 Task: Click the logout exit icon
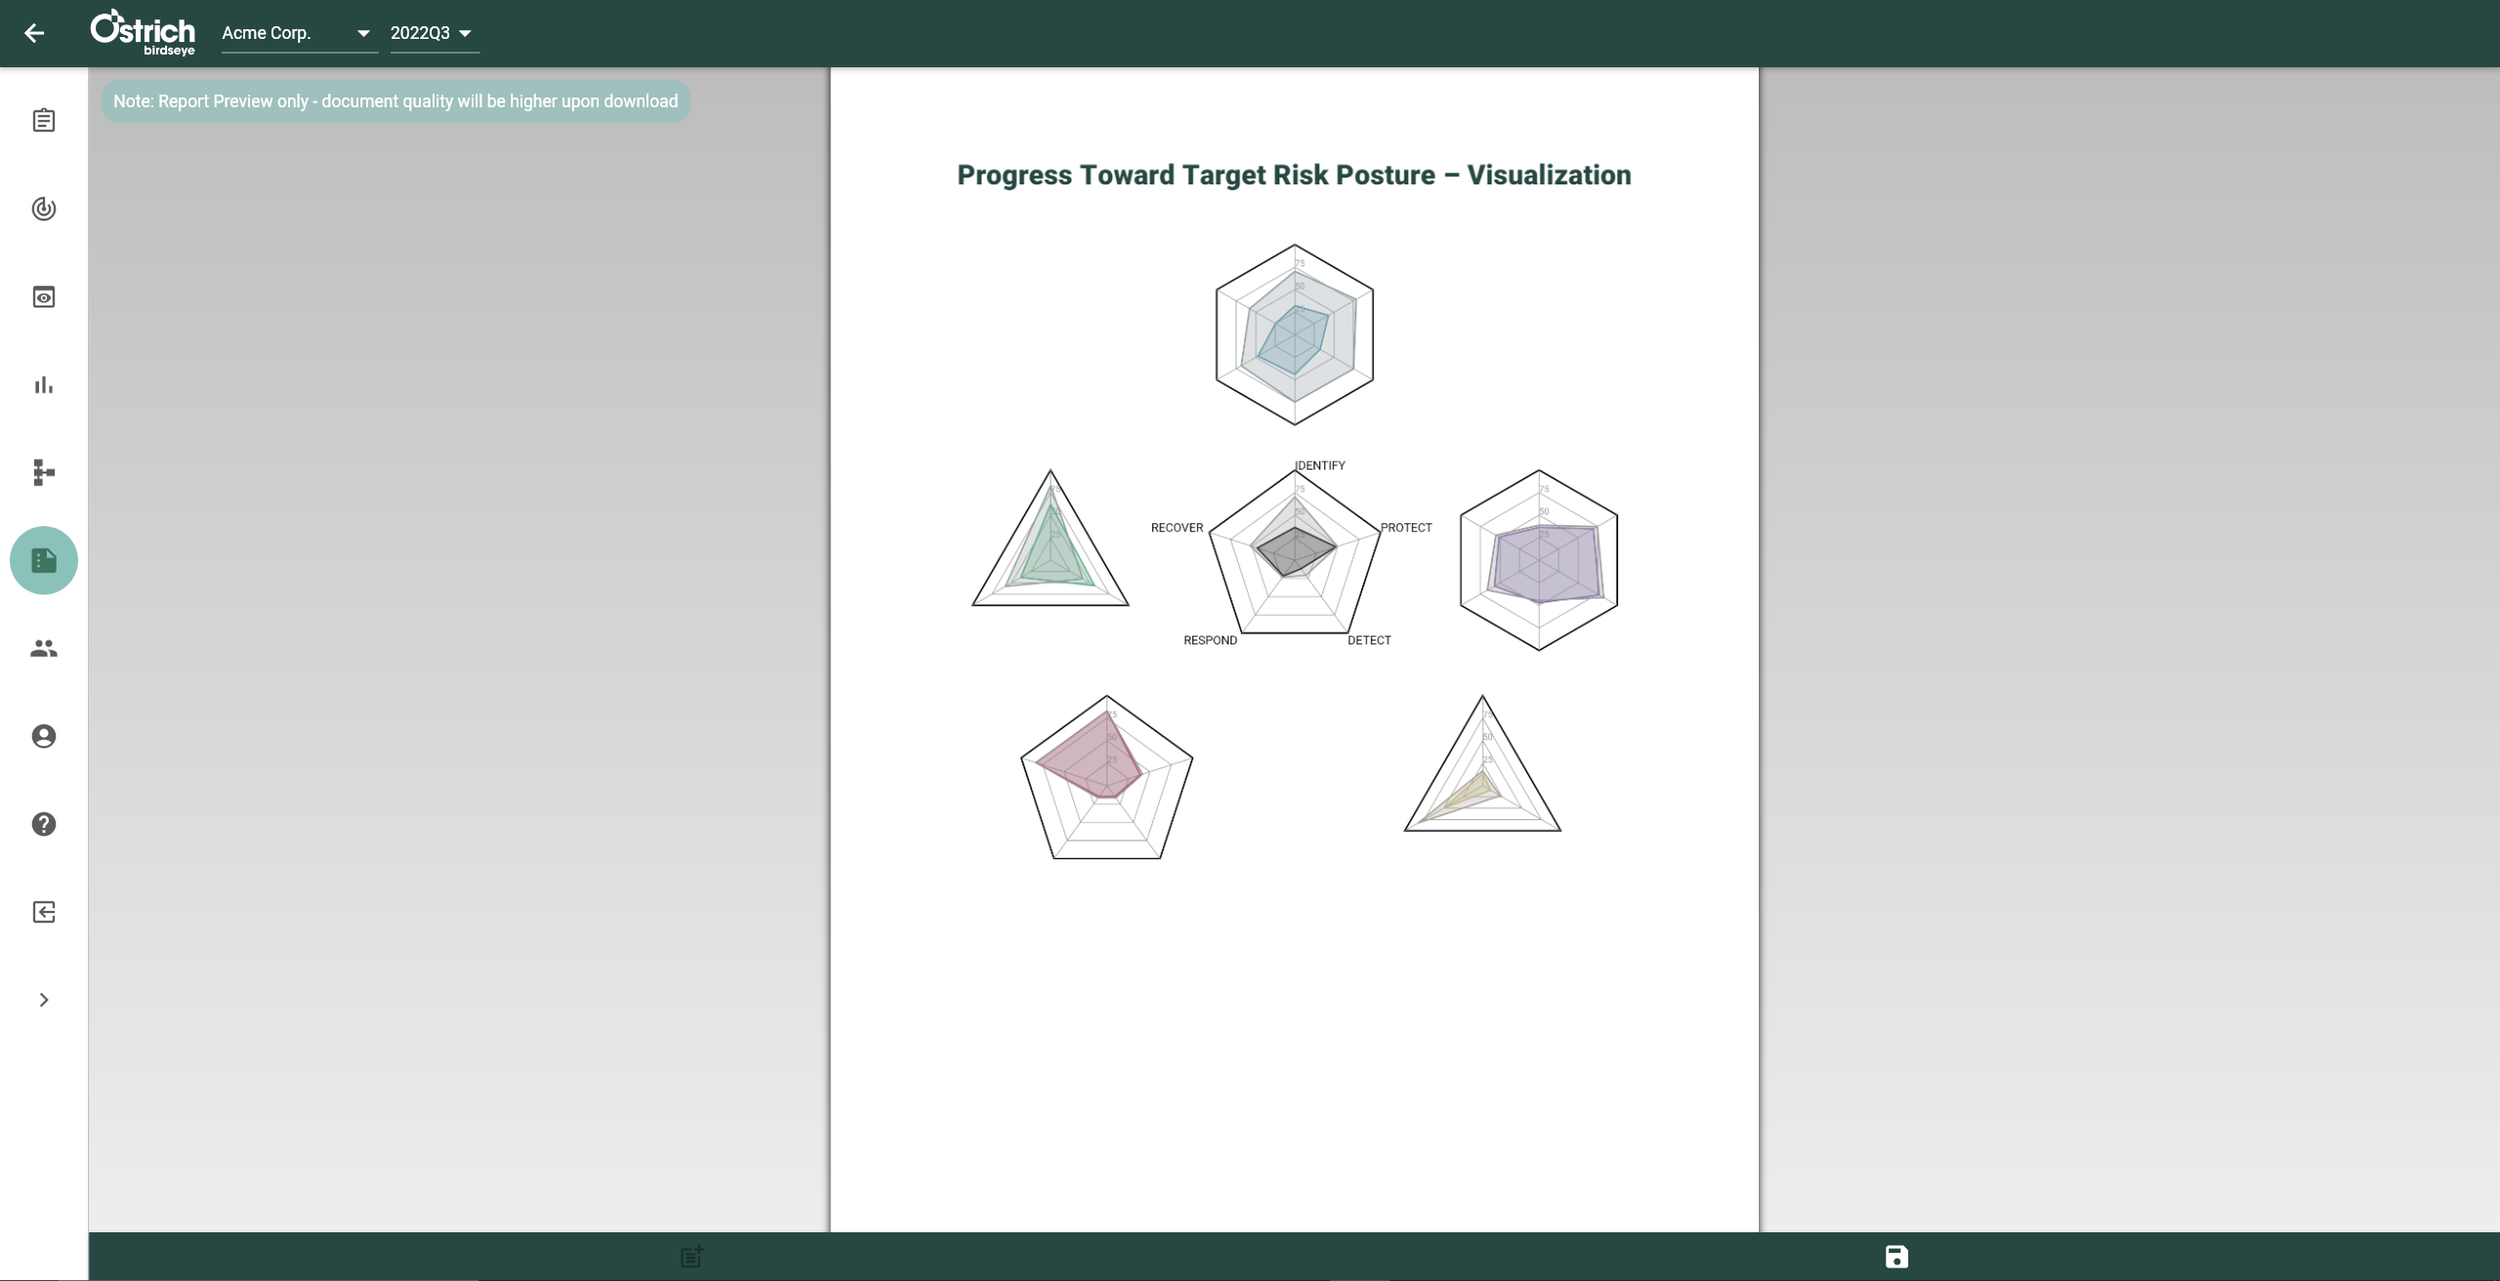(44, 913)
